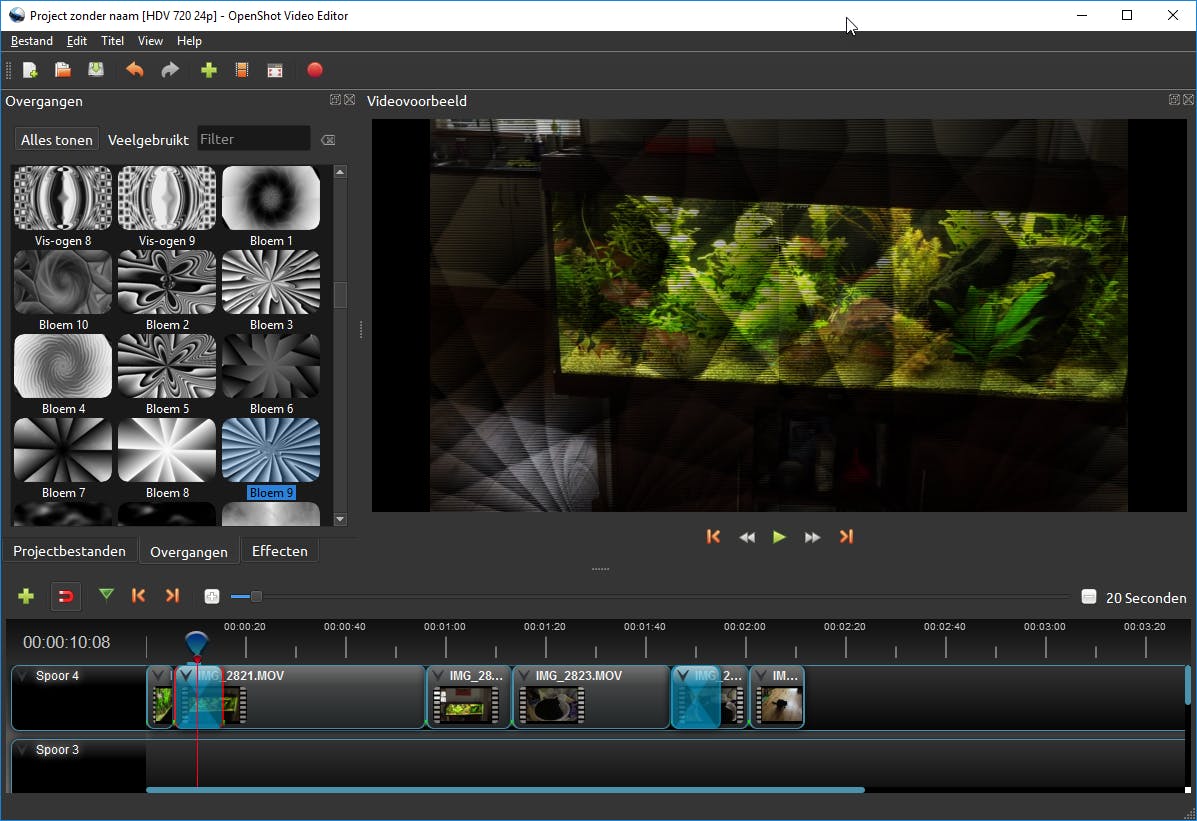
Task: Play the video preview
Action: point(779,537)
